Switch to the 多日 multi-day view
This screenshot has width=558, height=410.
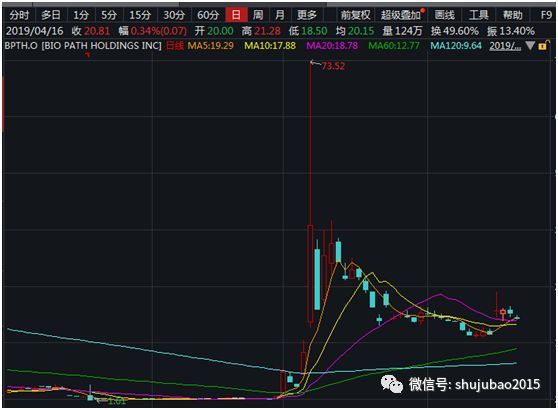[x=51, y=15]
